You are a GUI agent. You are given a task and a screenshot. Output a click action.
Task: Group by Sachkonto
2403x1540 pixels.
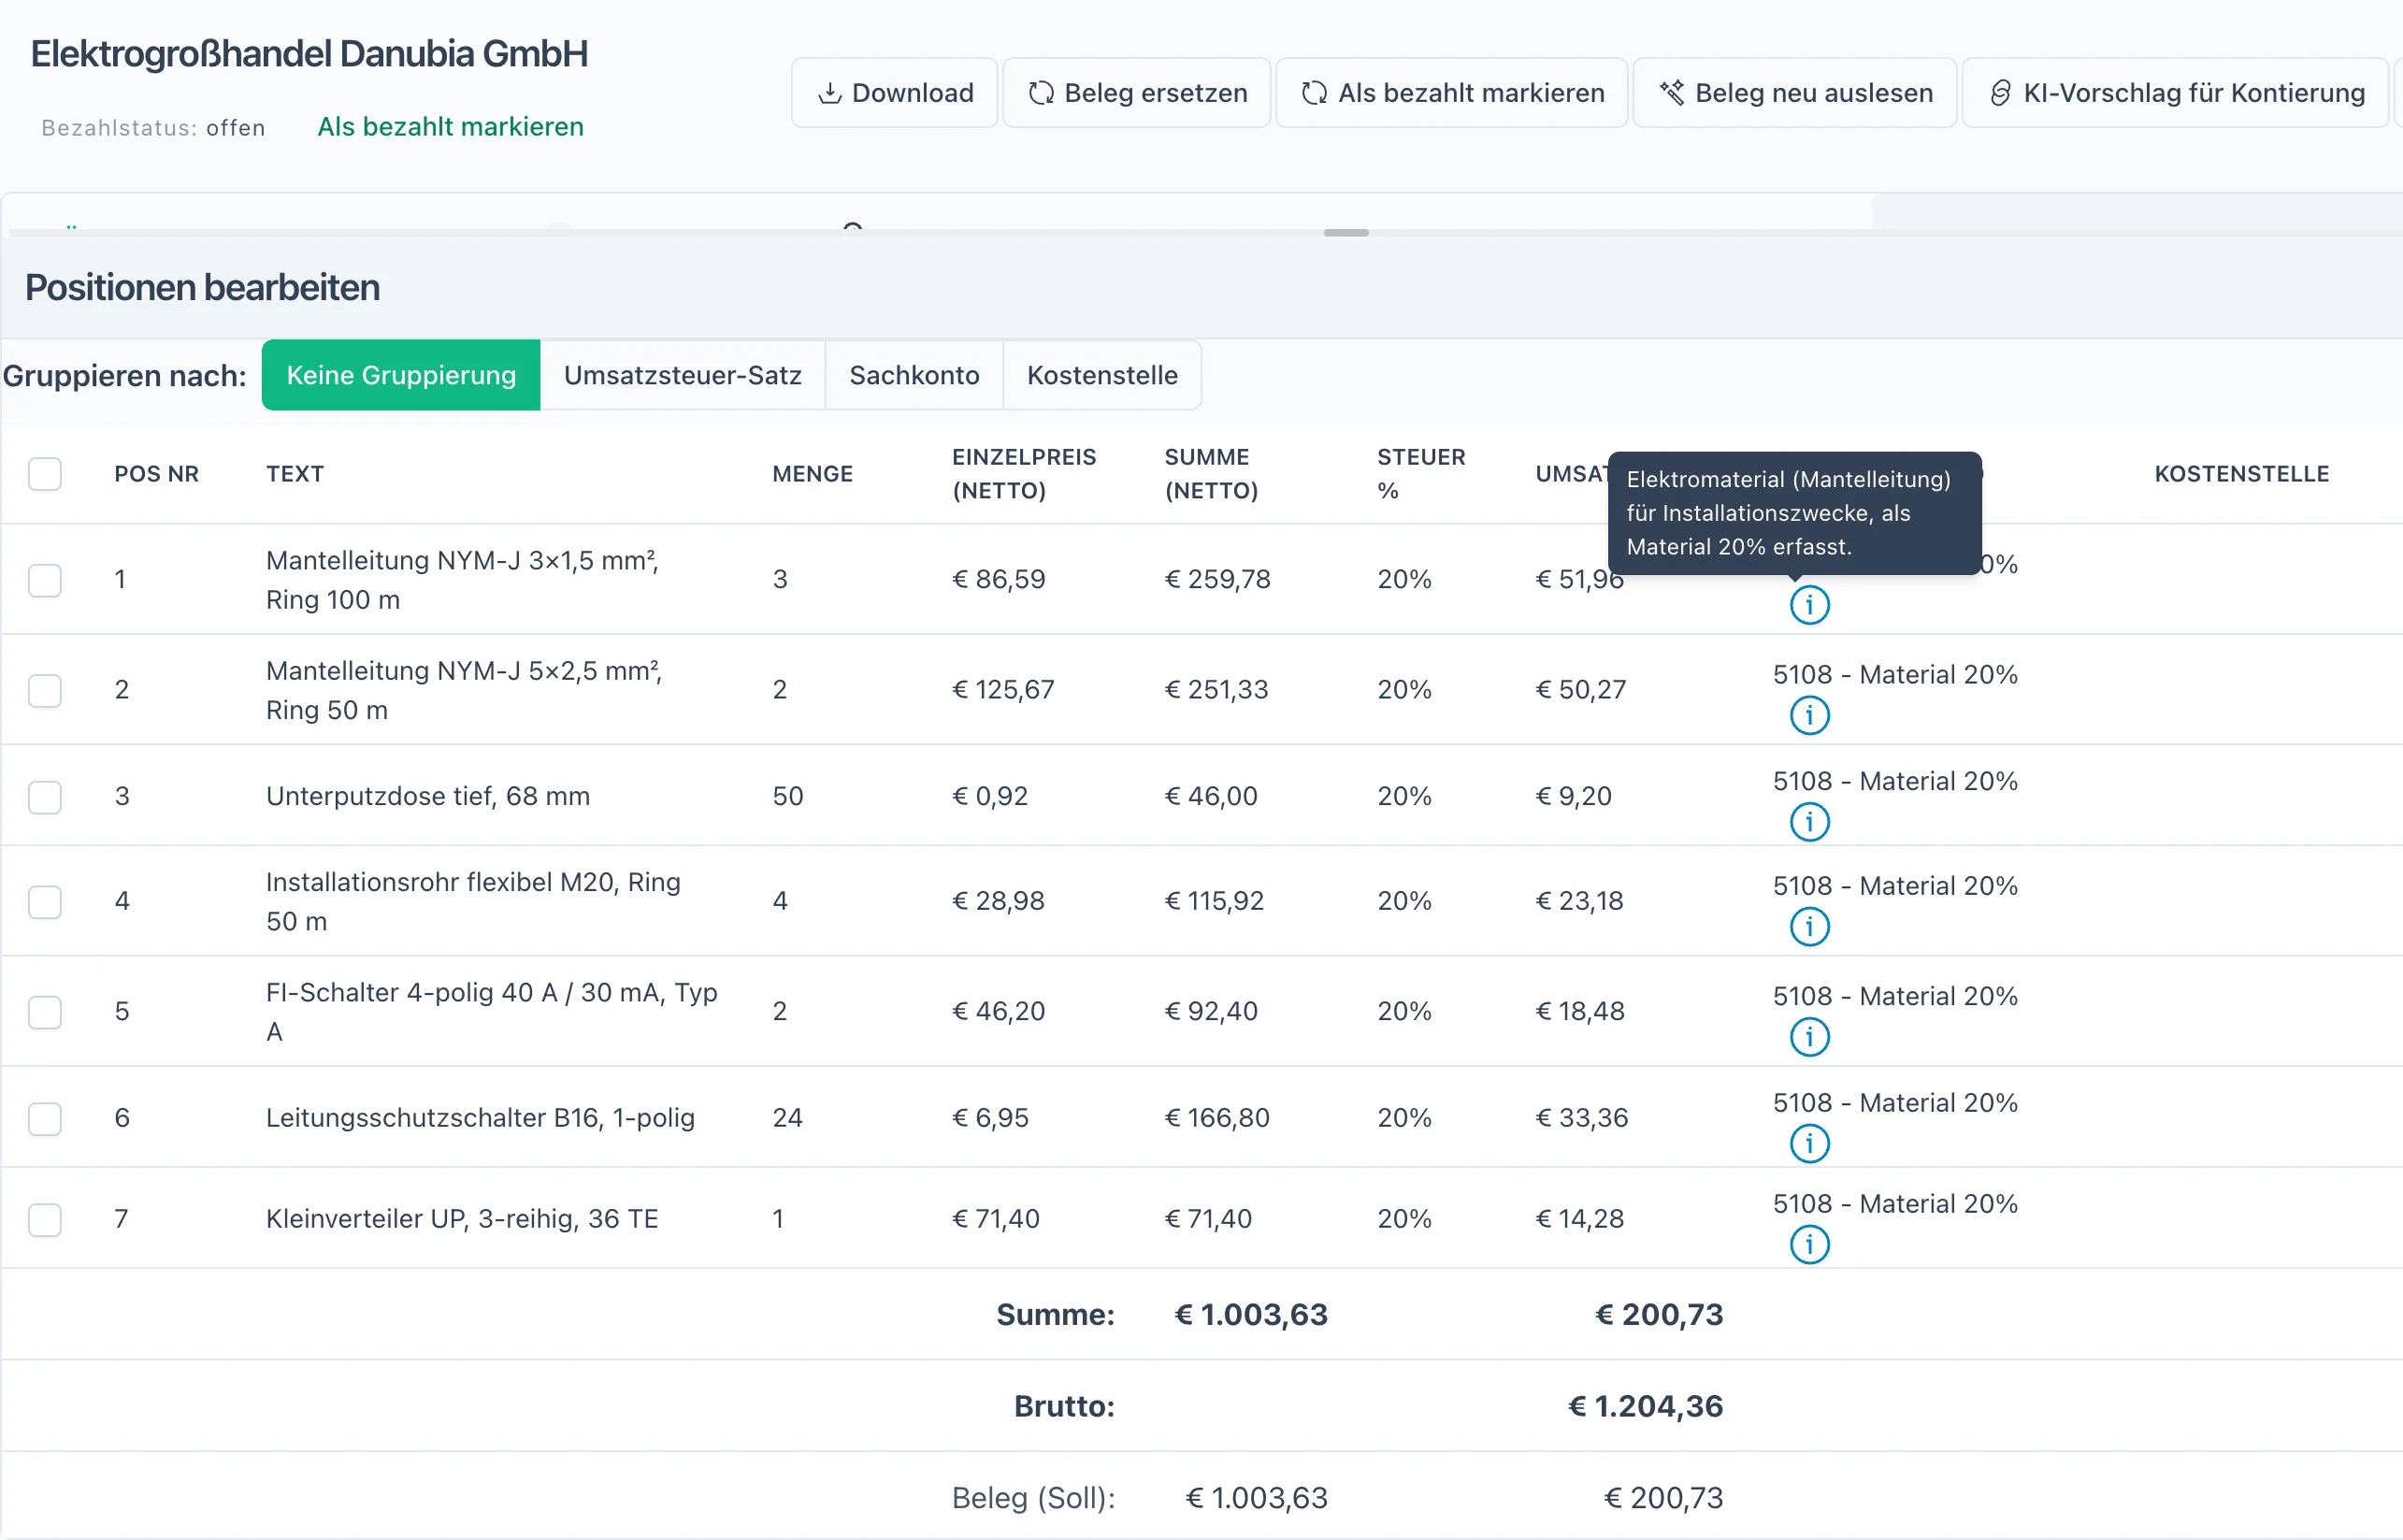914,375
